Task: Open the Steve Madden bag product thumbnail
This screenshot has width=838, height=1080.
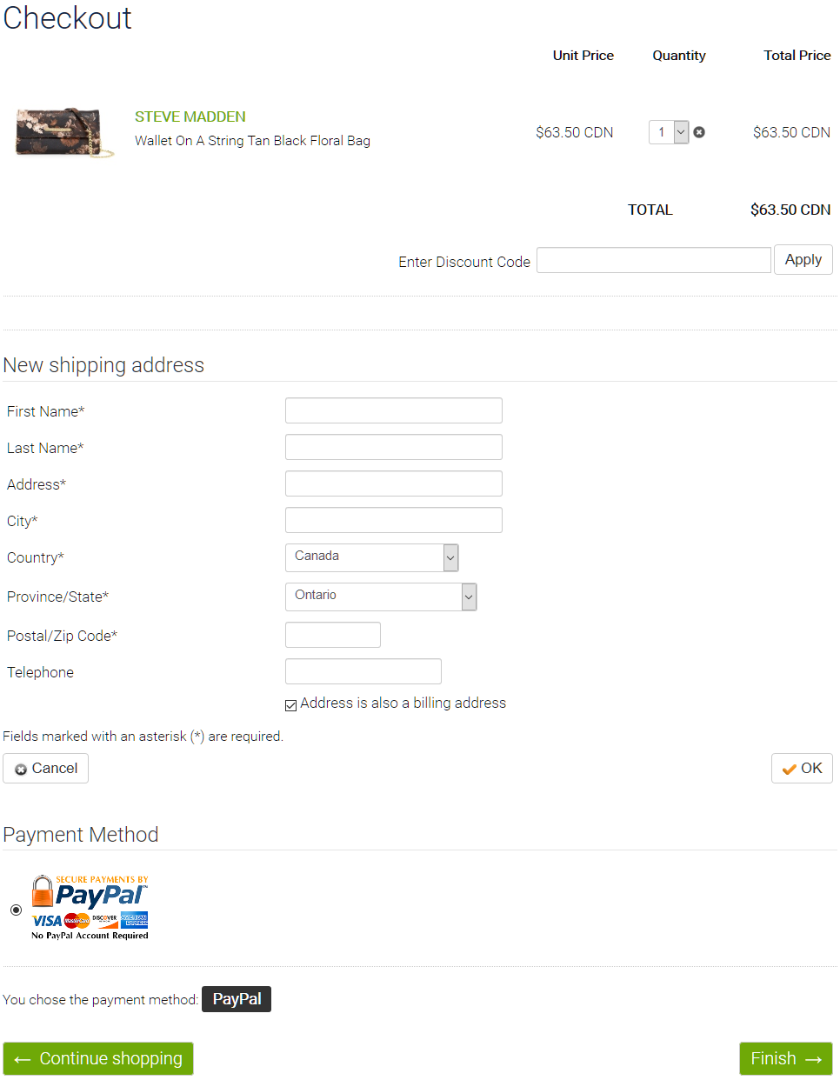Action: [64, 132]
